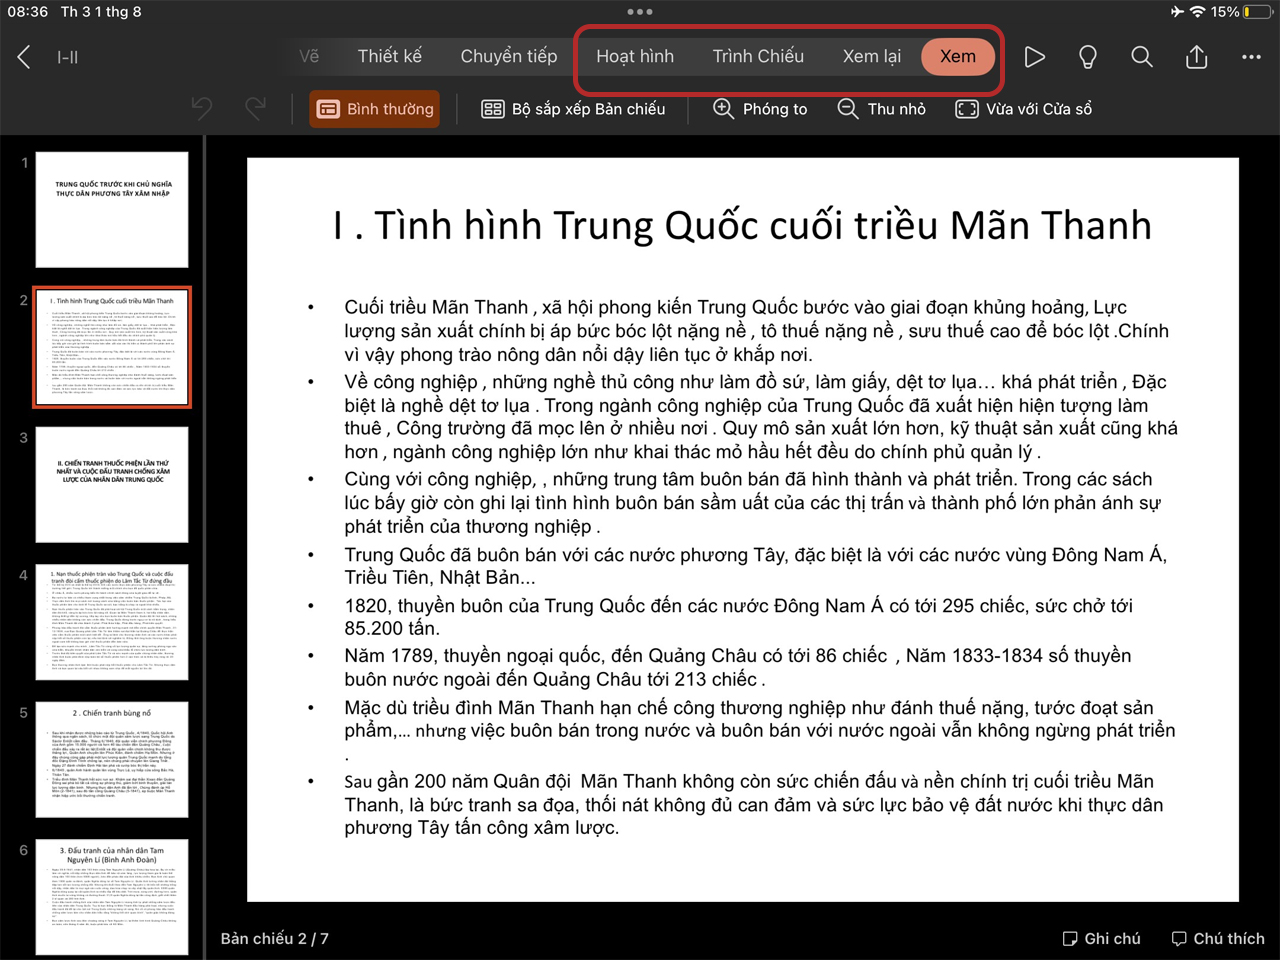
Task: Select slide 1 thumbnail
Action: [x=112, y=210]
